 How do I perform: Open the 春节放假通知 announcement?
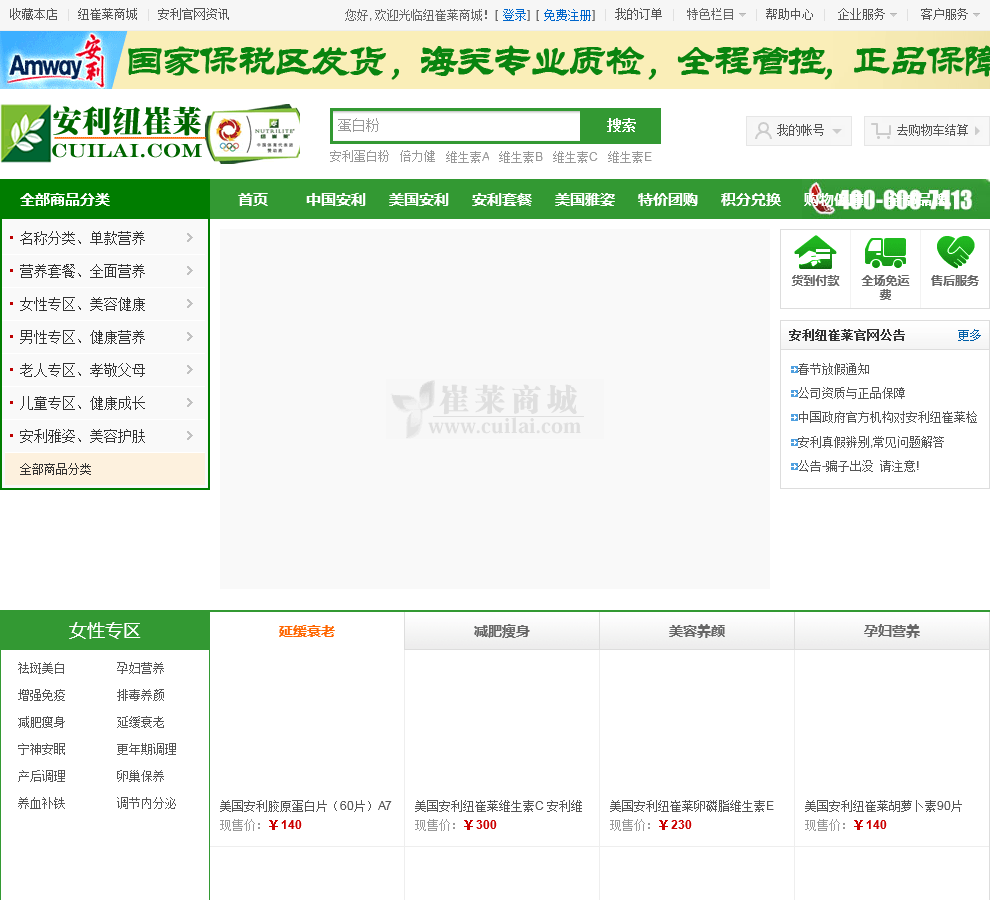833,369
